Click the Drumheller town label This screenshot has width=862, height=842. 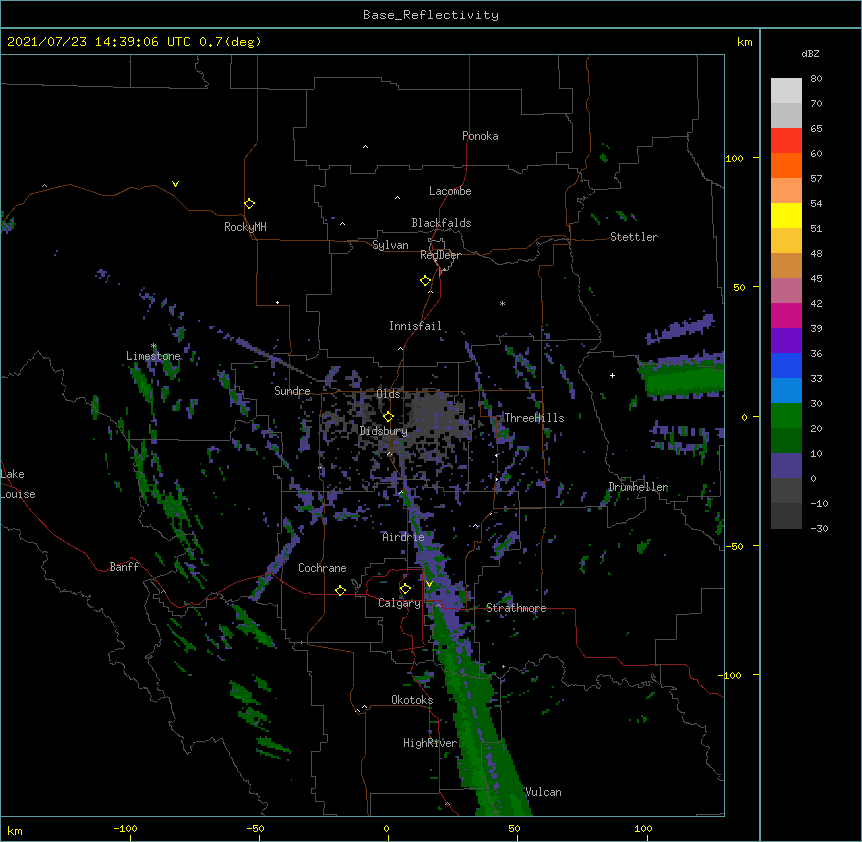(x=638, y=487)
